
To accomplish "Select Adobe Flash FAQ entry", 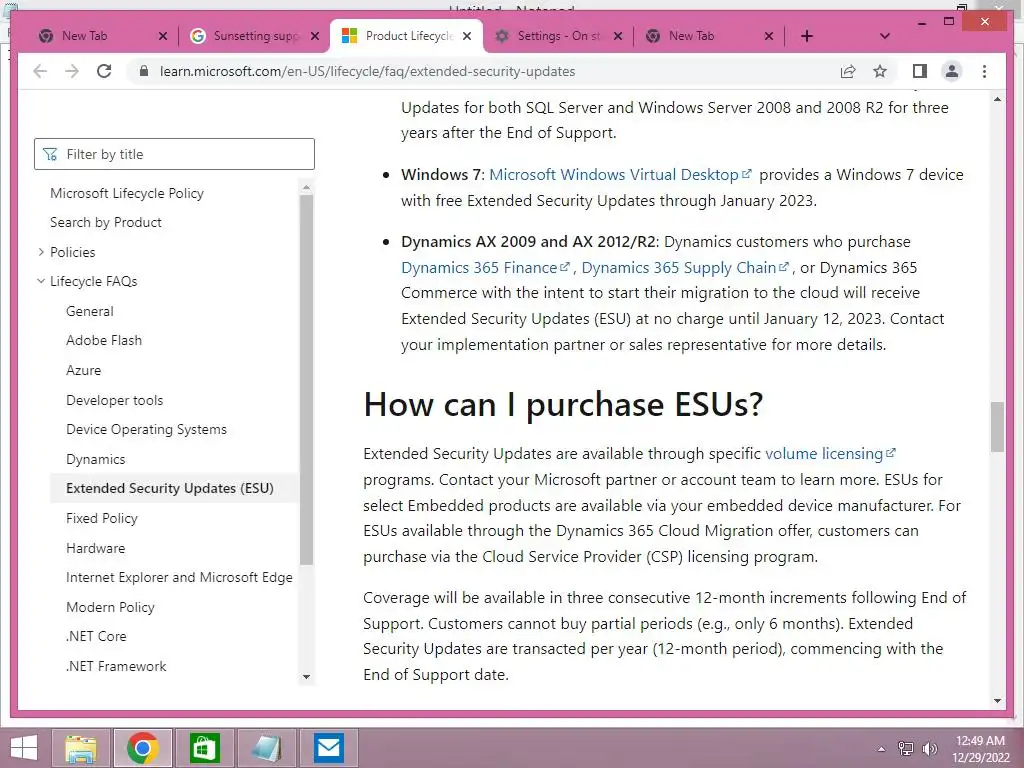I will point(104,340).
